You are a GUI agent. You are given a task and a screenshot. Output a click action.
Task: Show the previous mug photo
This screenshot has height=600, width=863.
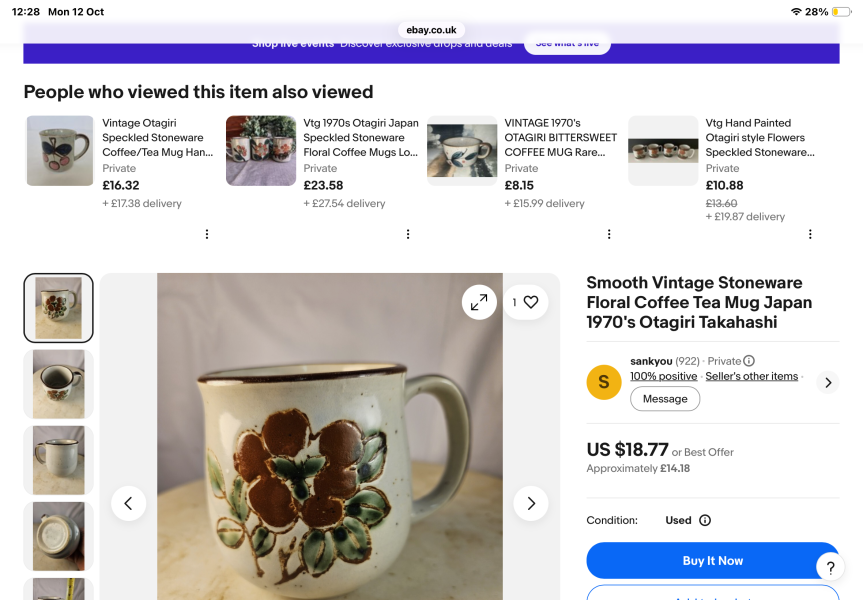128,503
